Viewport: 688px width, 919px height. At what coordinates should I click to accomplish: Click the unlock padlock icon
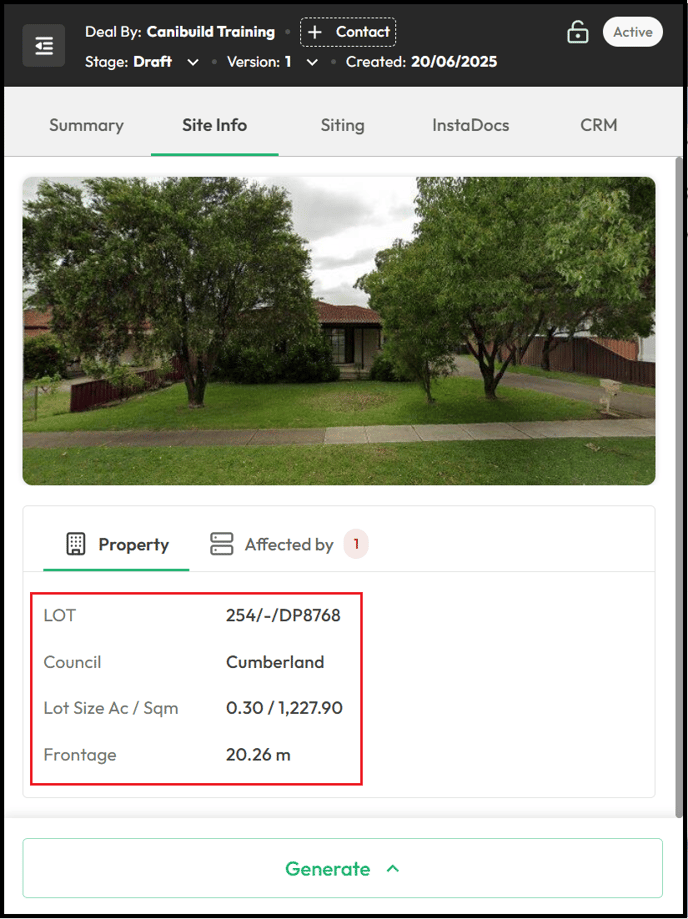[578, 32]
